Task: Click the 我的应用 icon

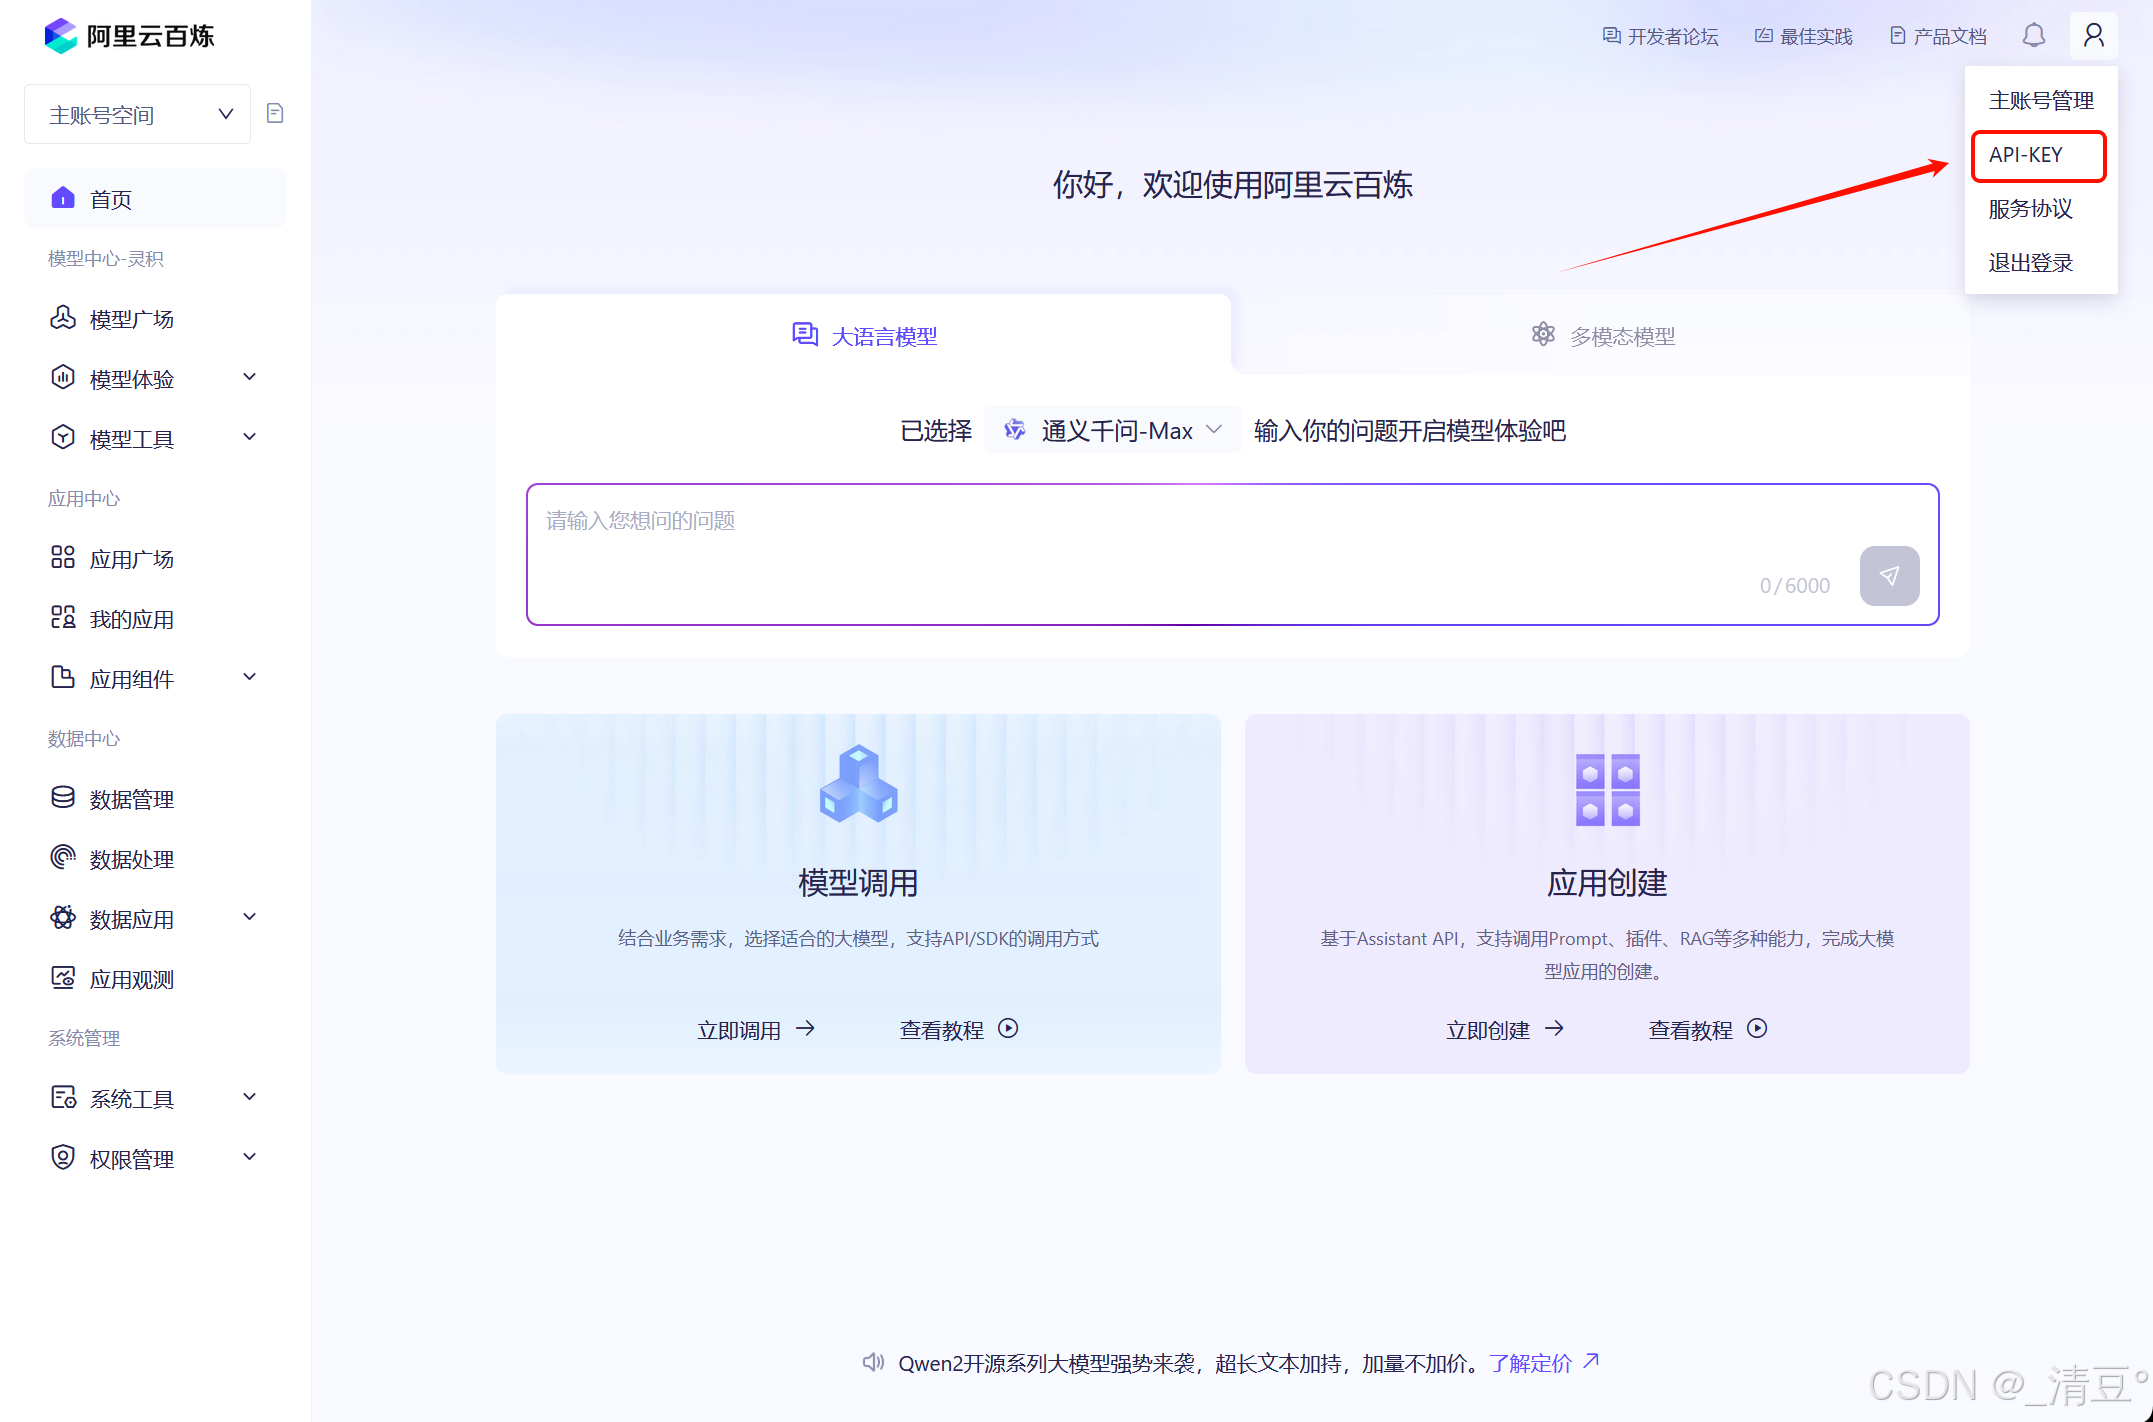Action: click(x=63, y=618)
